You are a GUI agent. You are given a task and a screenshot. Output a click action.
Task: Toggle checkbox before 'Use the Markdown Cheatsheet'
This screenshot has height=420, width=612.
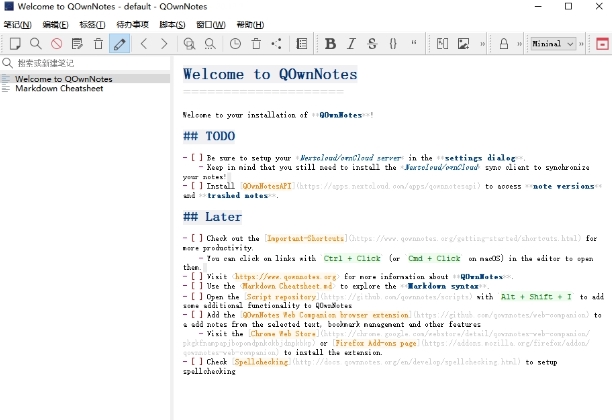[x=196, y=286]
